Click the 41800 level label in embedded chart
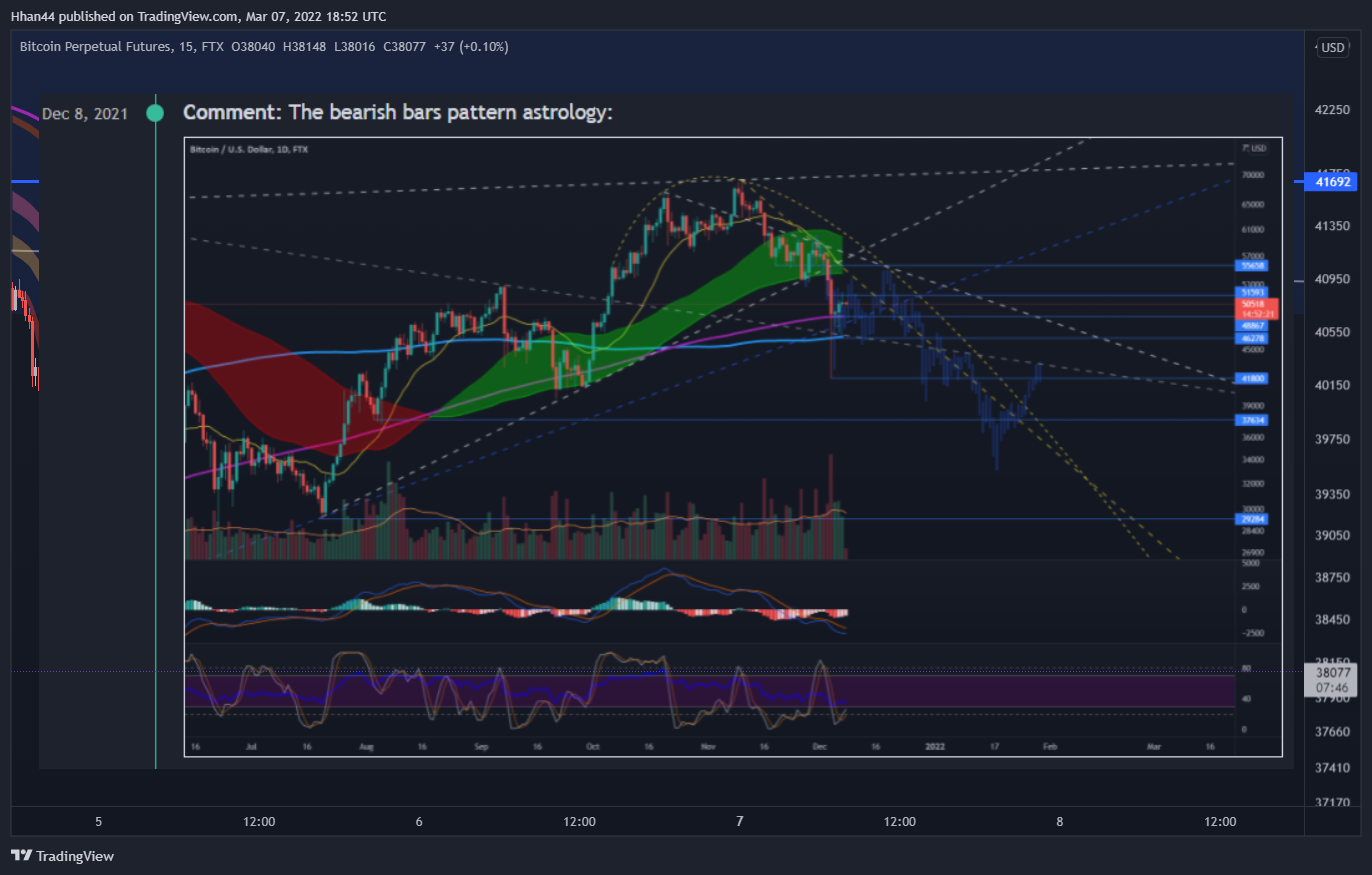 pyautogui.click(x=1254, y=379)
